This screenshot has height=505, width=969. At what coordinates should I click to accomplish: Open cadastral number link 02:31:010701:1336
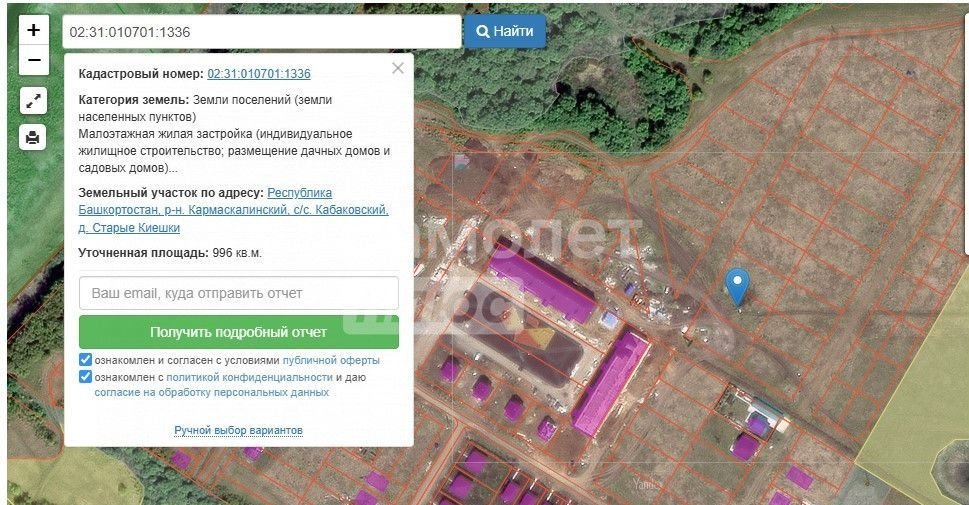[x=259, y=74]
